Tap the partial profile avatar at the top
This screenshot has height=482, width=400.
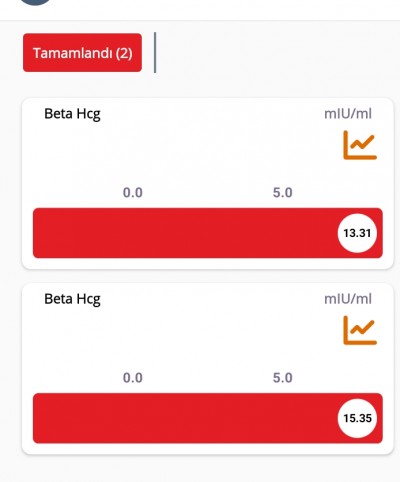35,2
